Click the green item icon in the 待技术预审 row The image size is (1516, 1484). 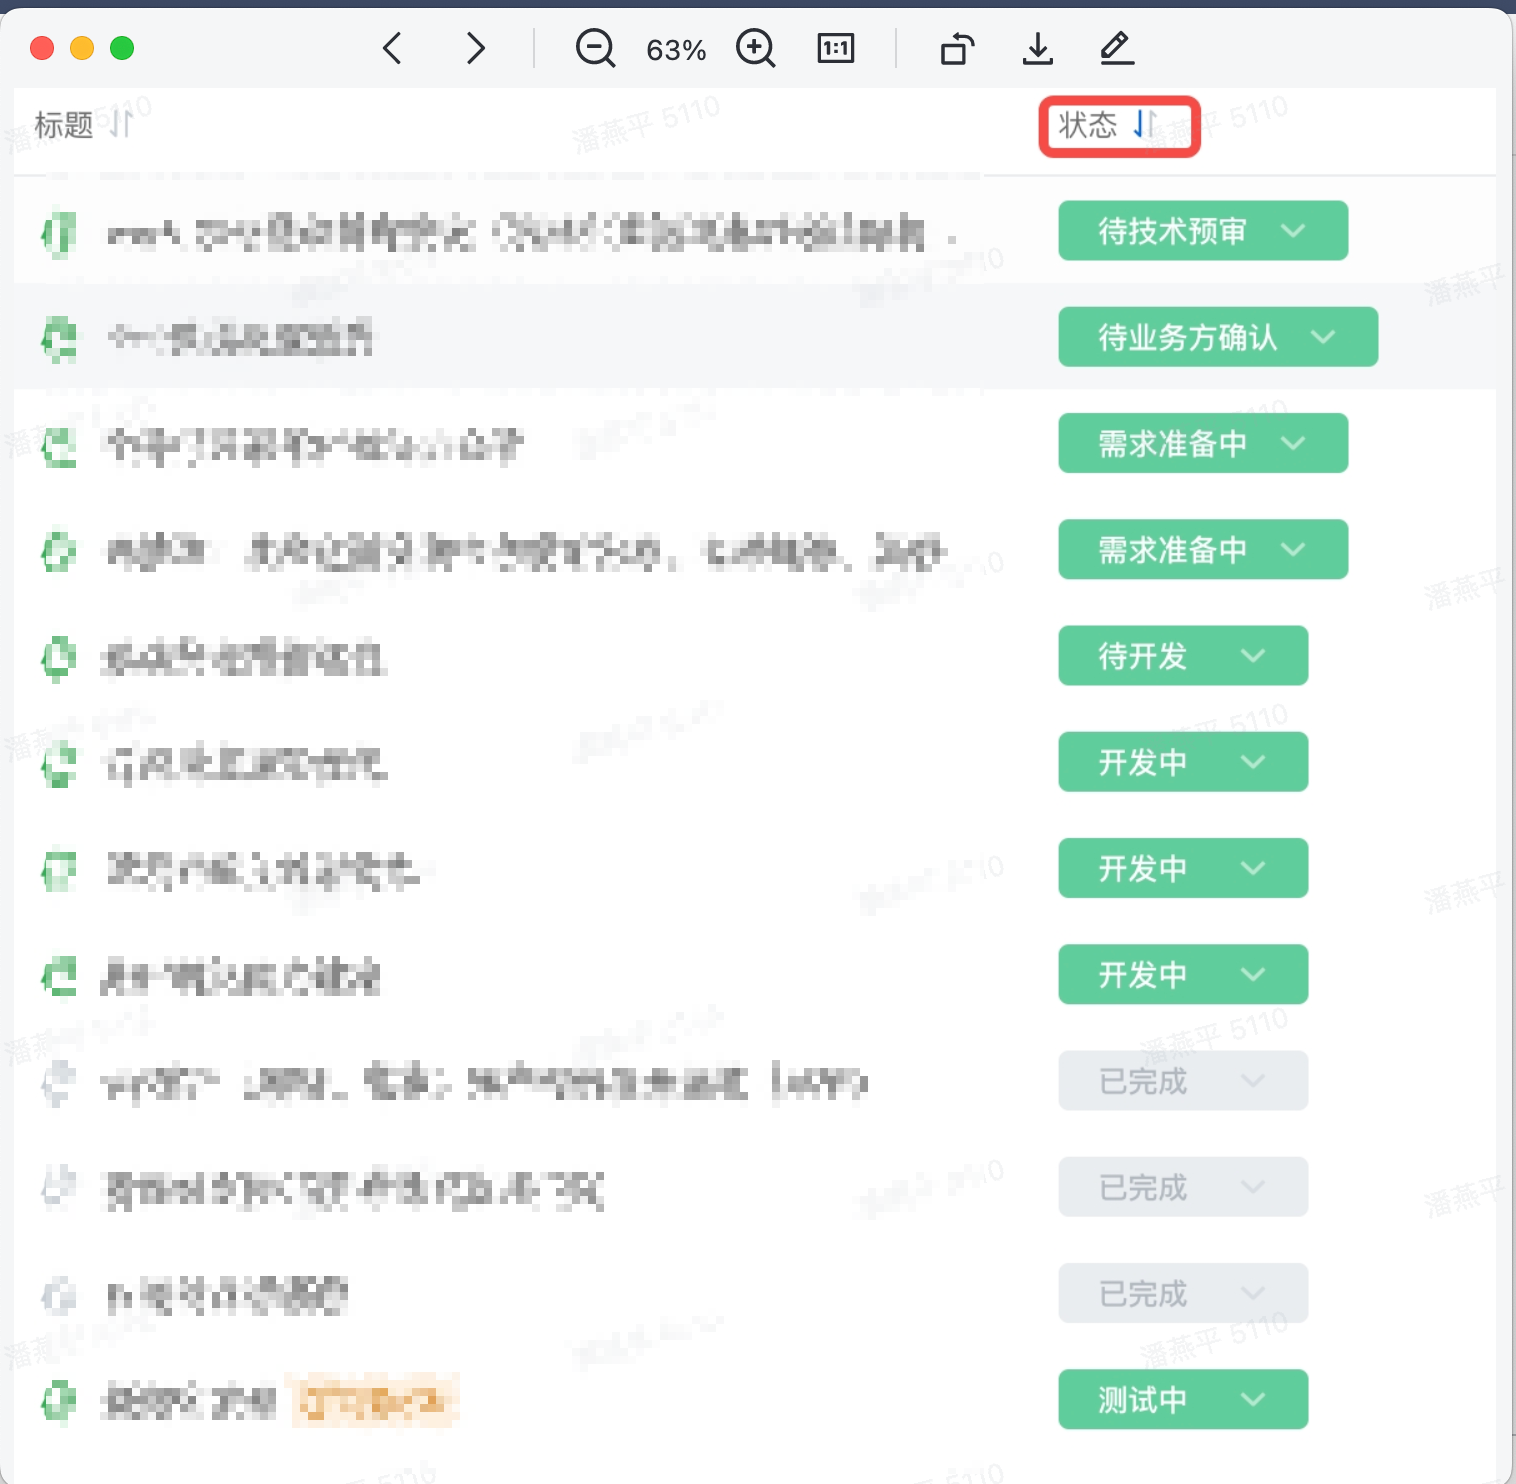coord(59,234)
